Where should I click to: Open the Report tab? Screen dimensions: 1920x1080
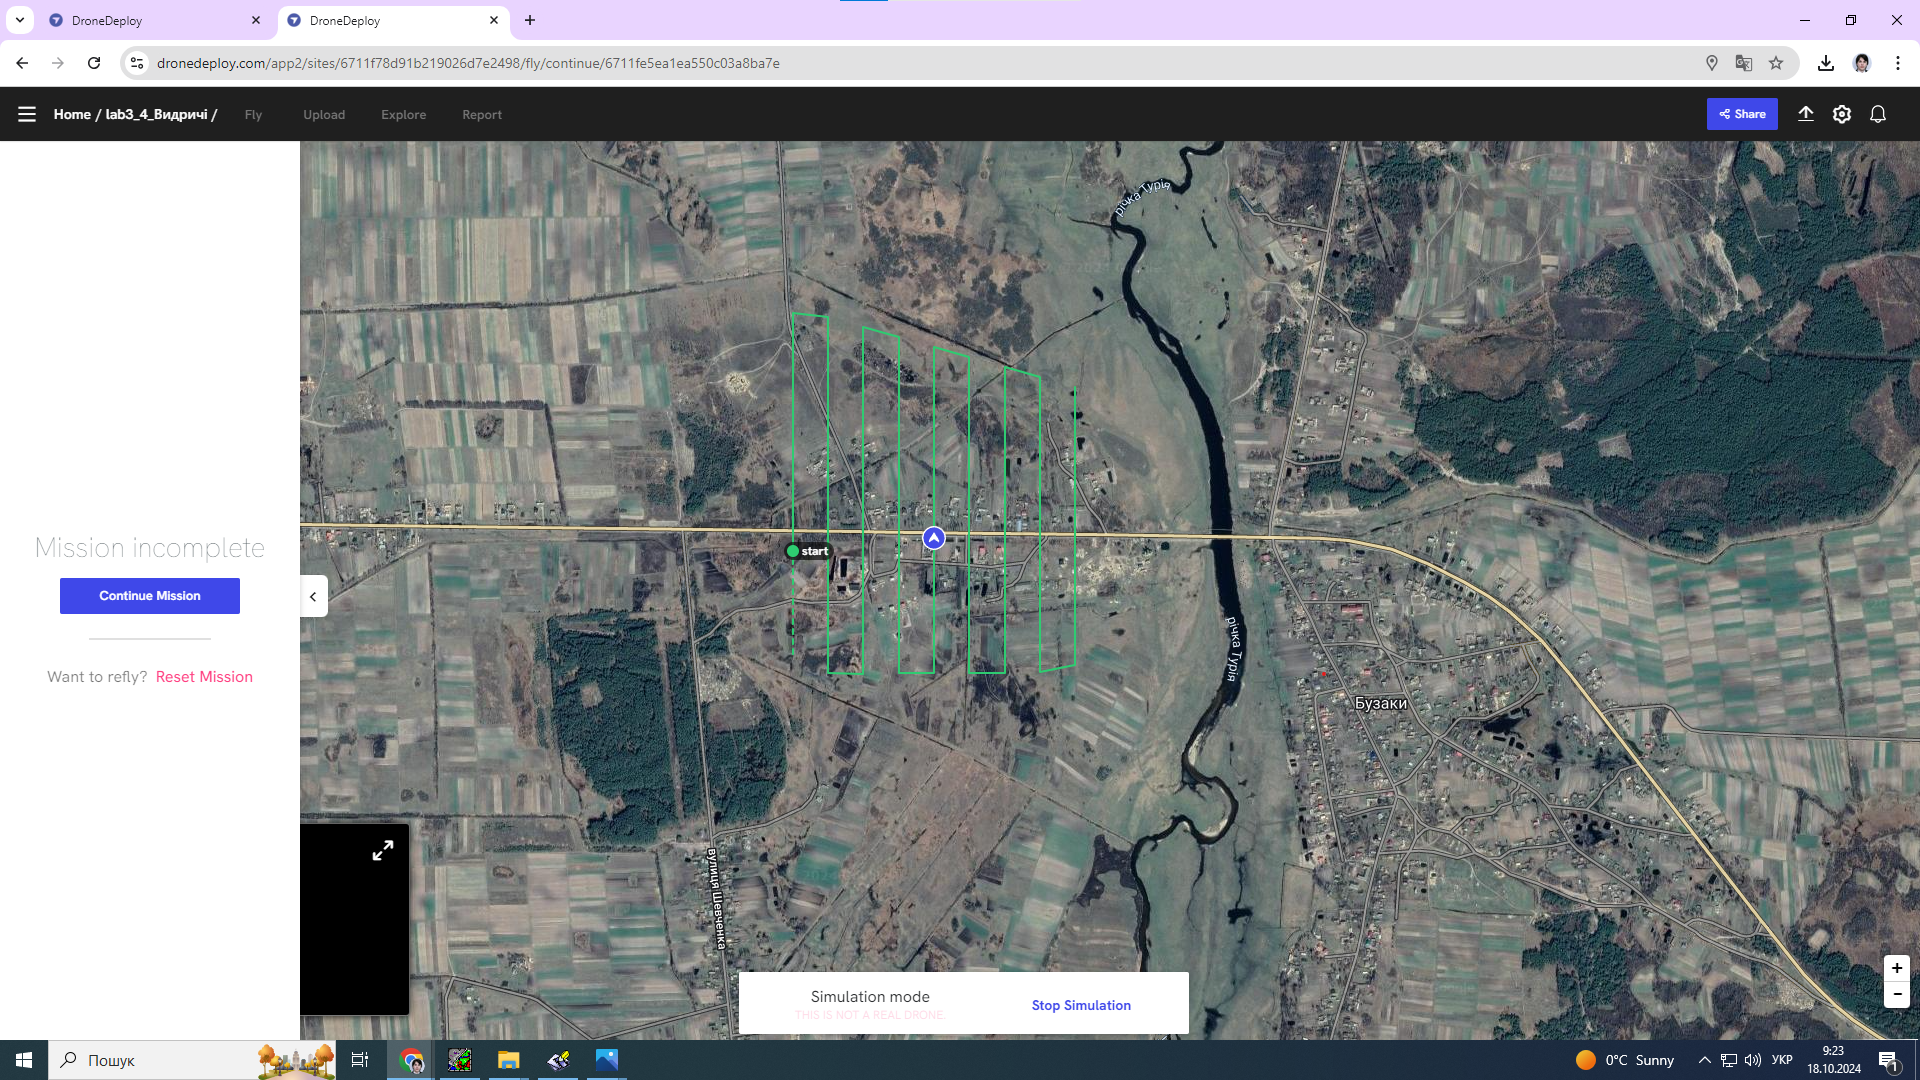point(482,115)
